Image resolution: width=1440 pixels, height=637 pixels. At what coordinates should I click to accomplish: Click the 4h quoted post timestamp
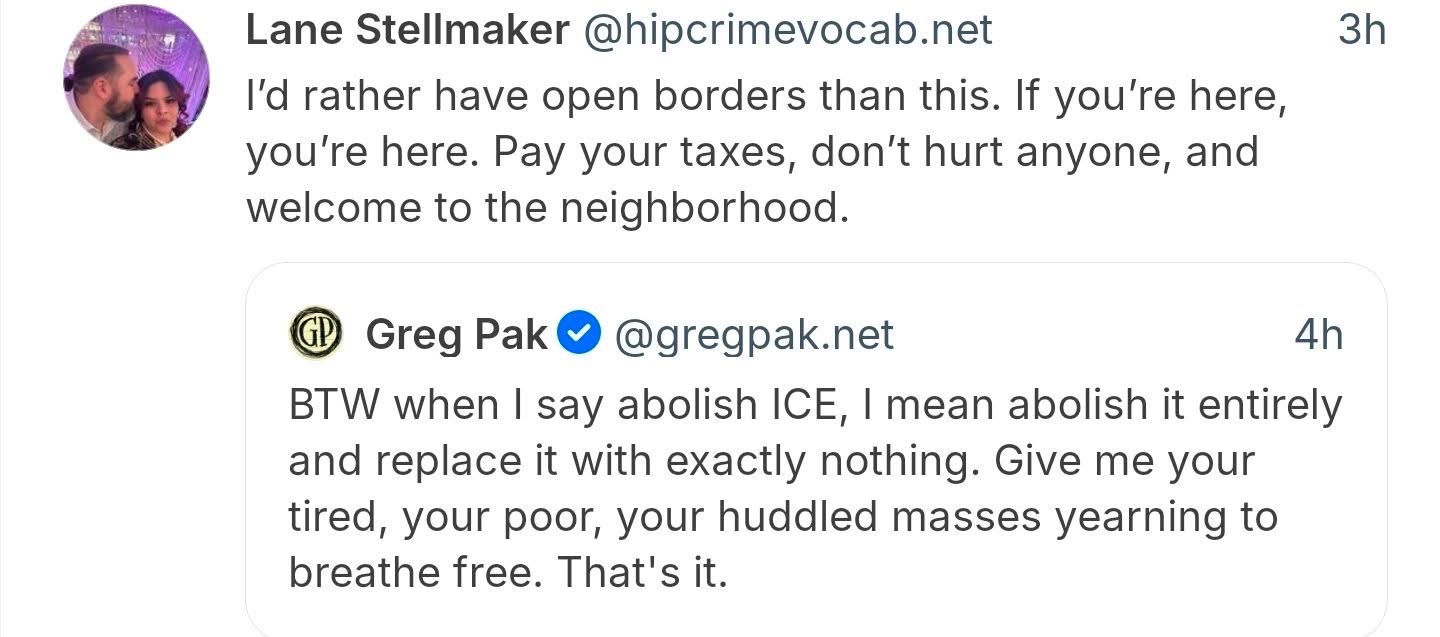[1318, 335]
